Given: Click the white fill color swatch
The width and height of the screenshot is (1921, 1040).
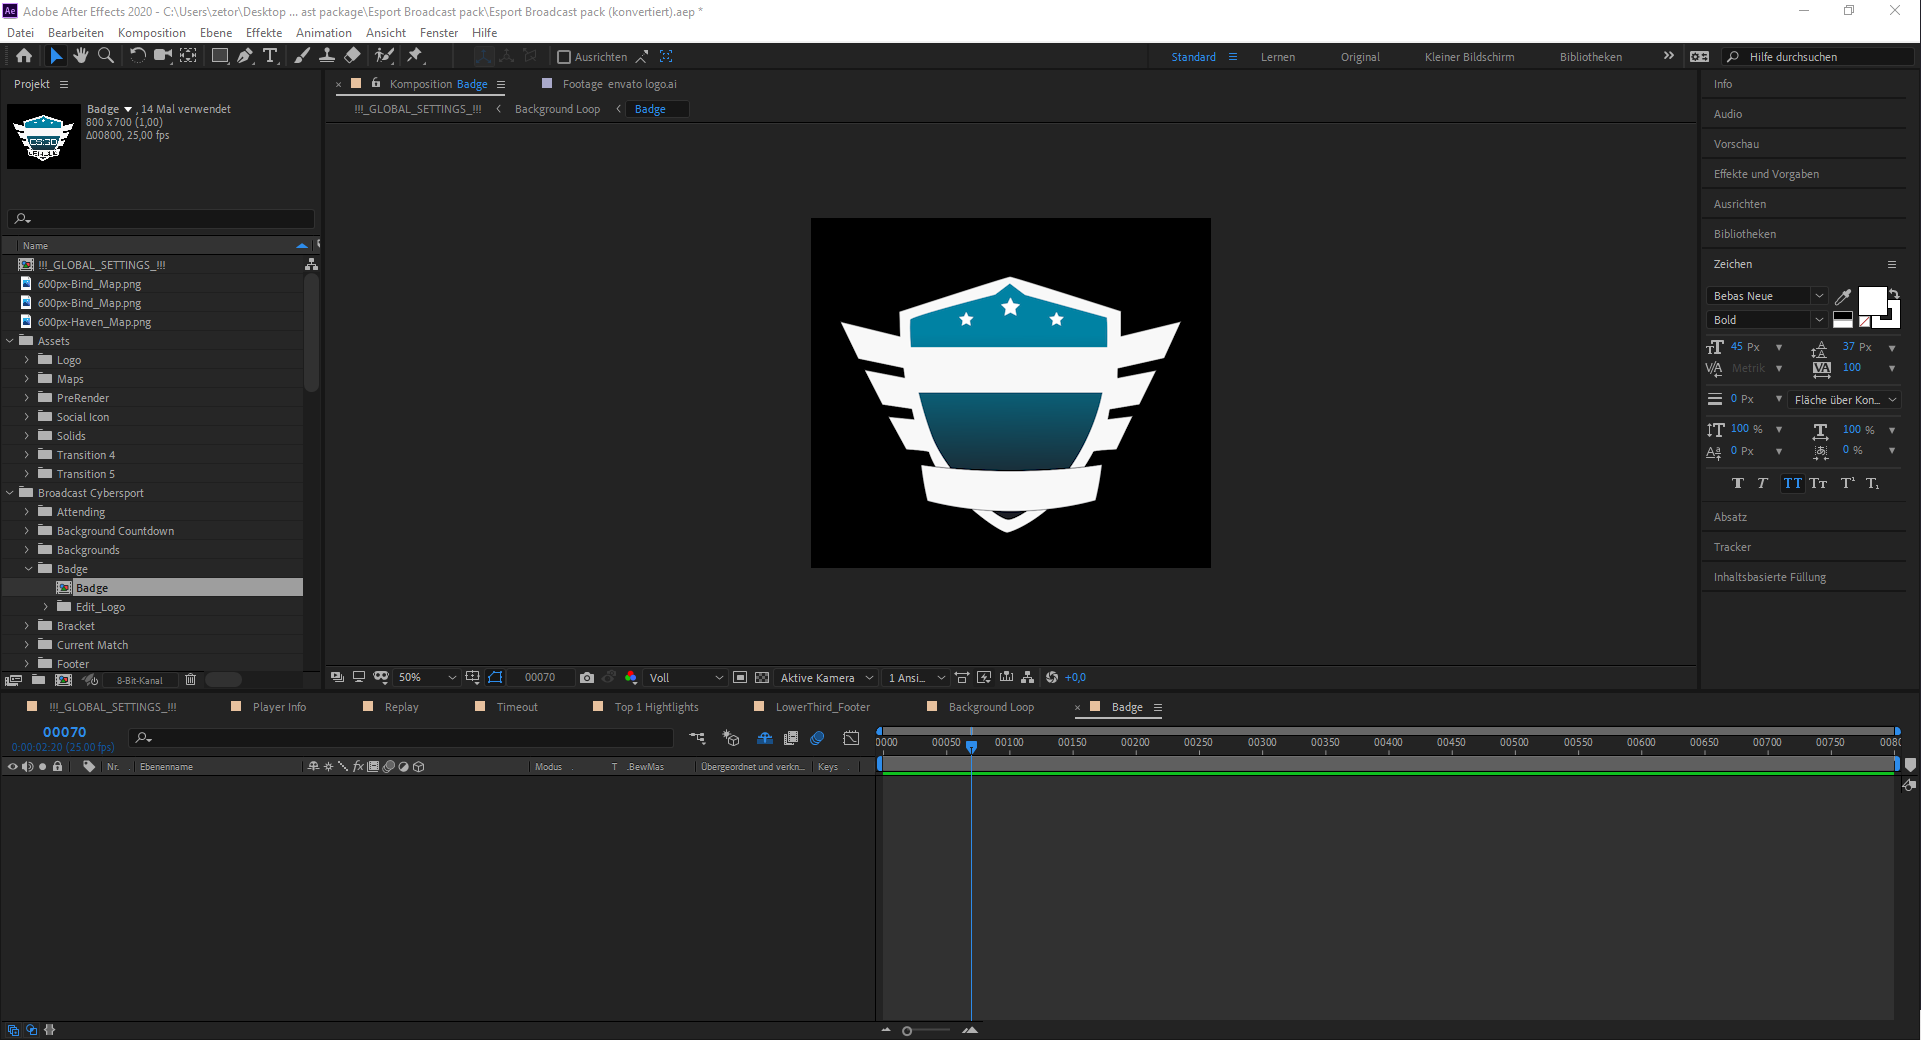Looking at the screenshot, I should coord(1872,301).
